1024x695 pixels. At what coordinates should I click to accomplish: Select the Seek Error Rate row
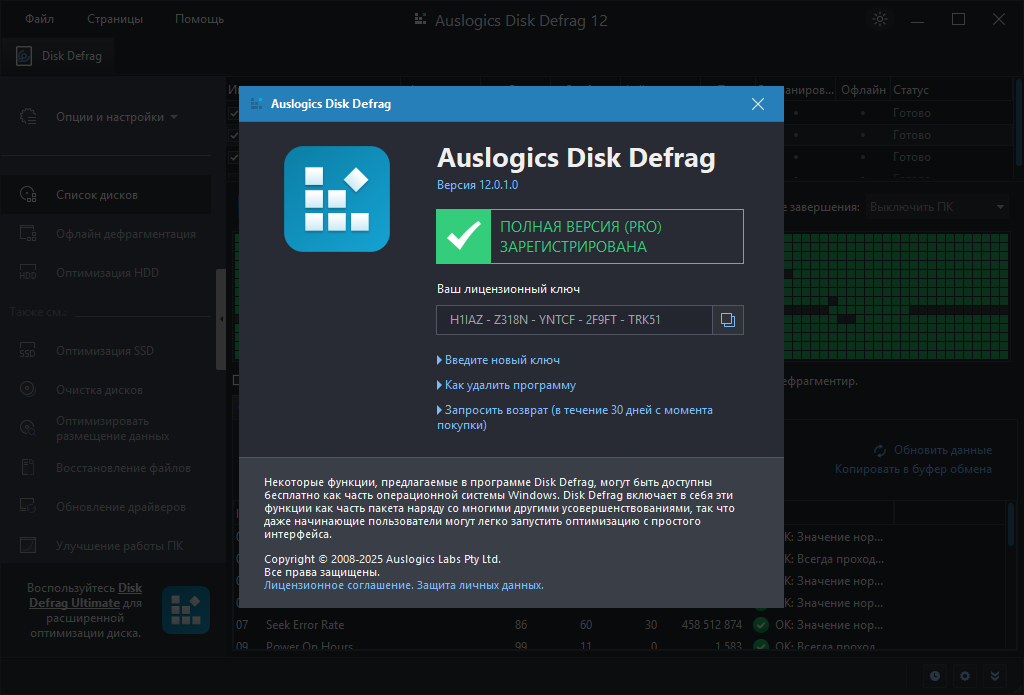(x=620, y=625)
